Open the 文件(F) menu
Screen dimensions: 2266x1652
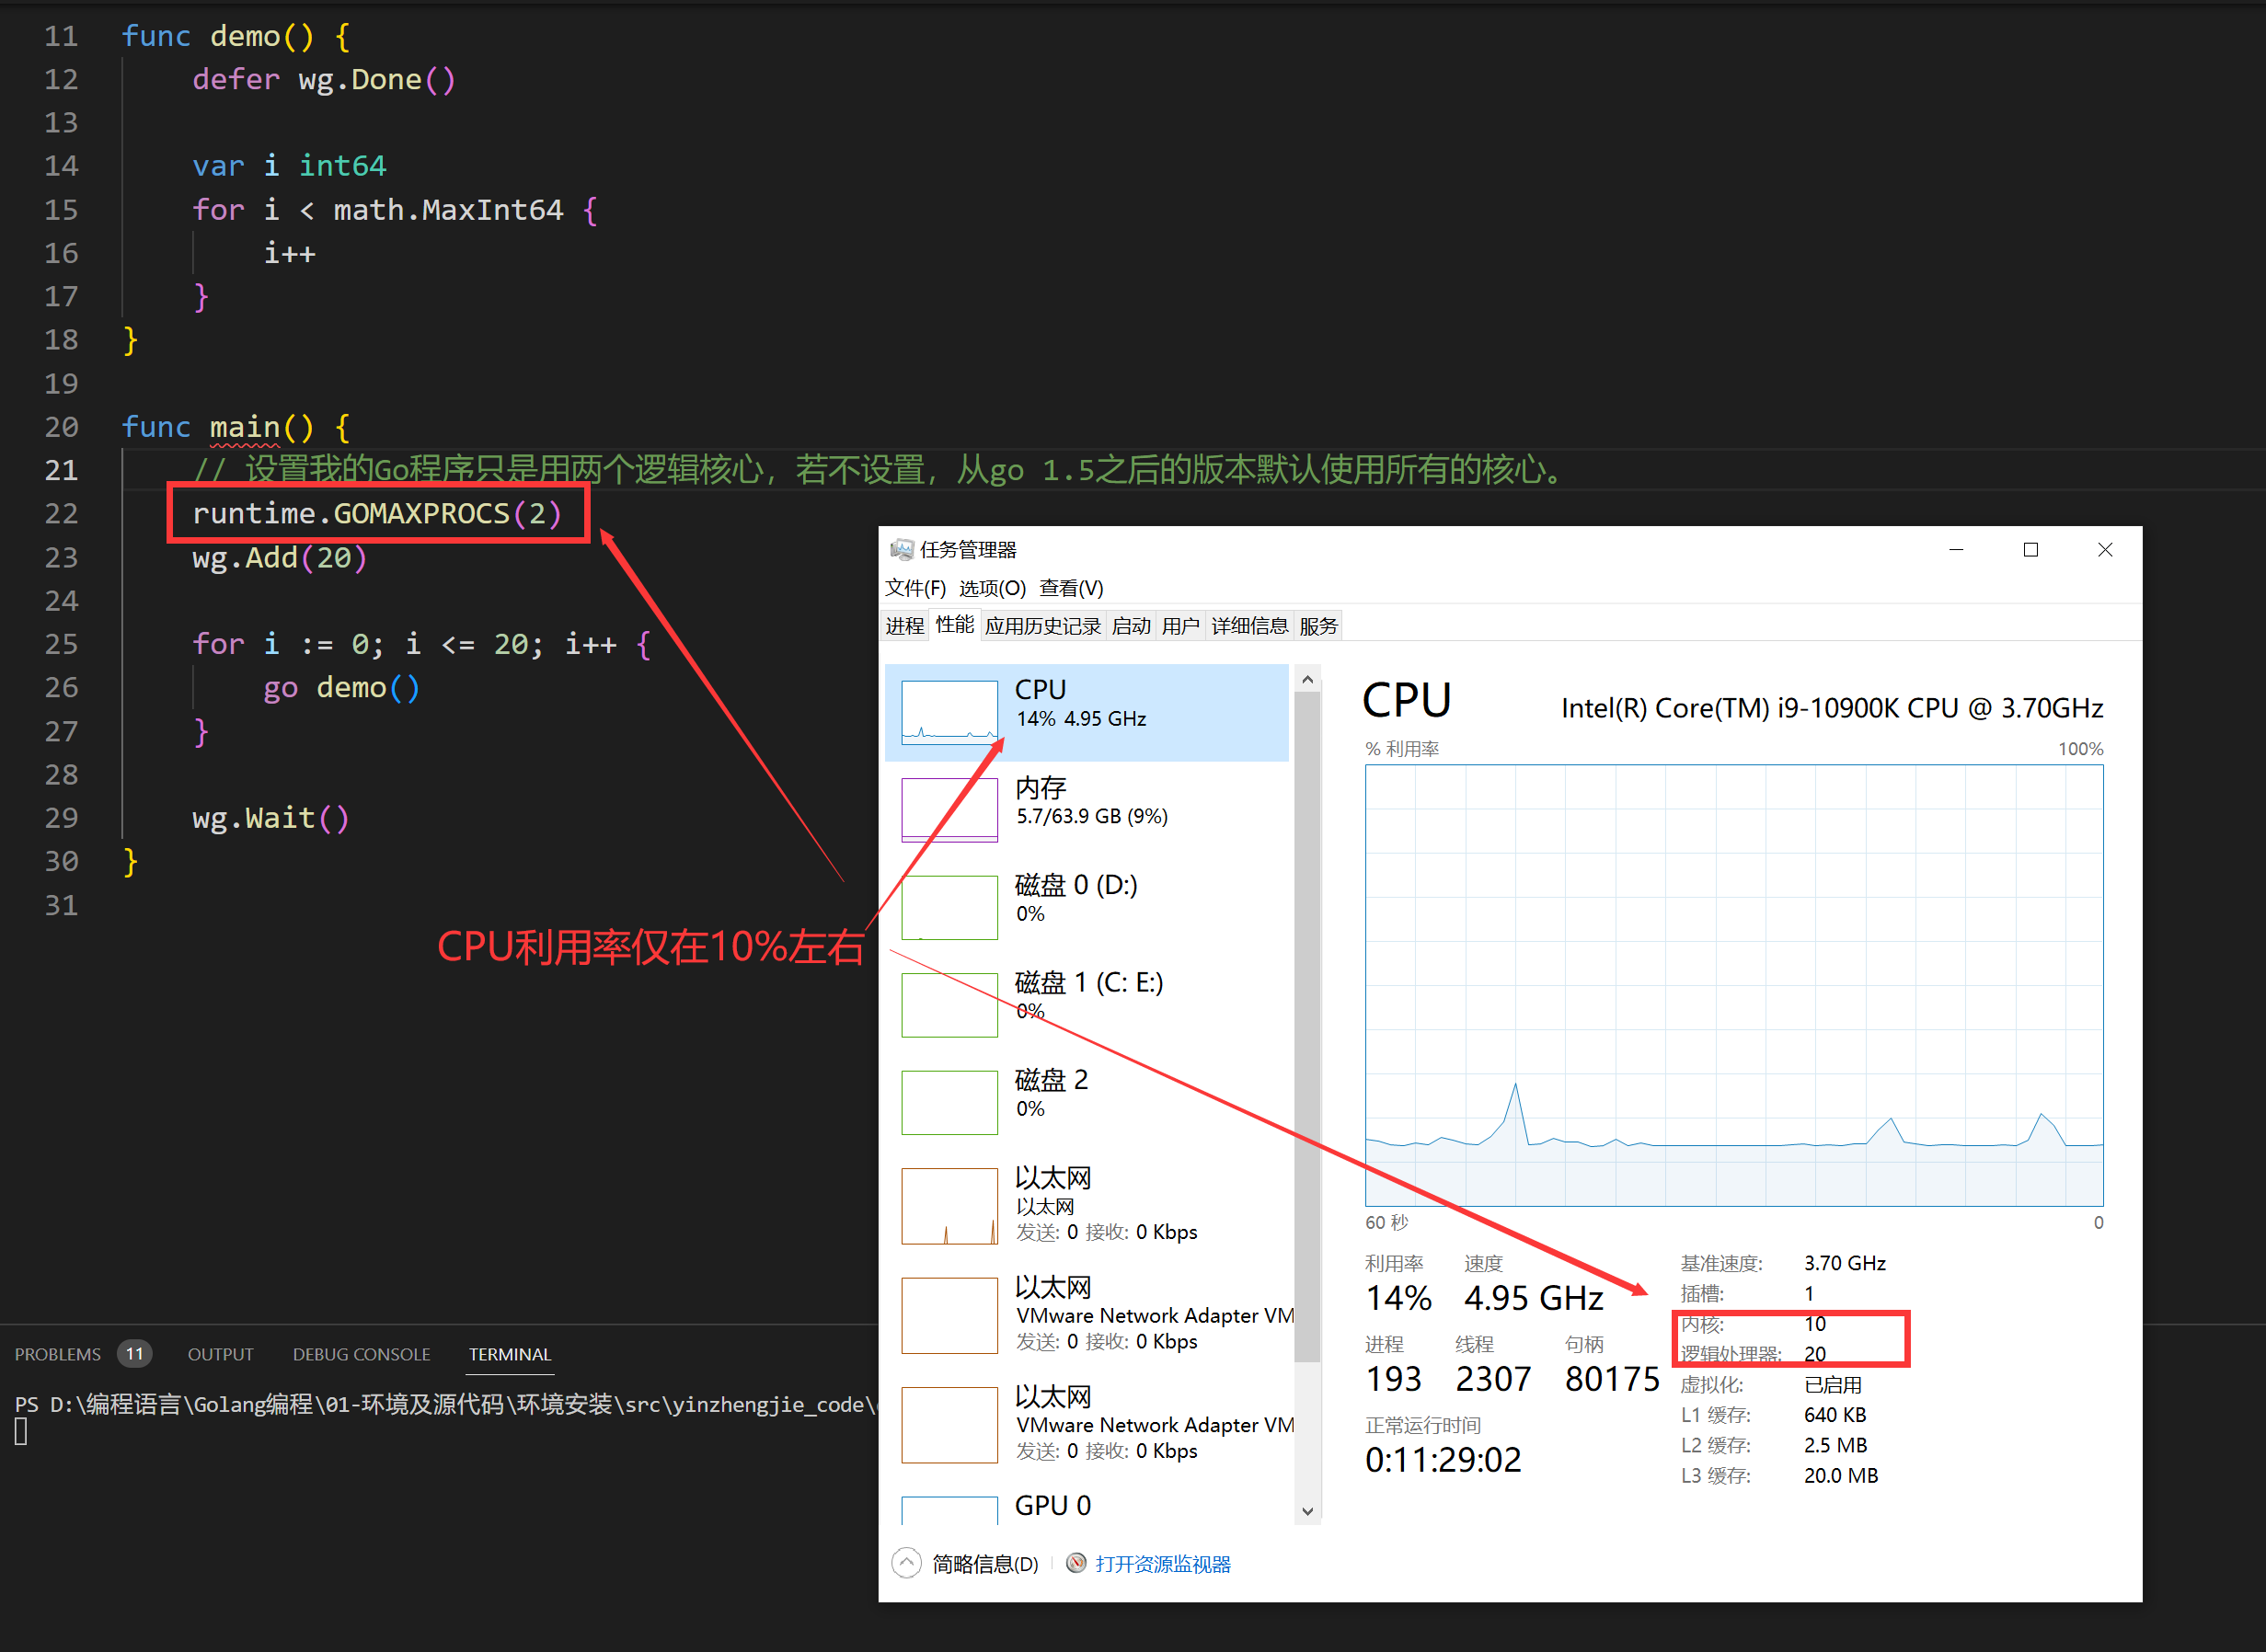(x=913, y=588)
